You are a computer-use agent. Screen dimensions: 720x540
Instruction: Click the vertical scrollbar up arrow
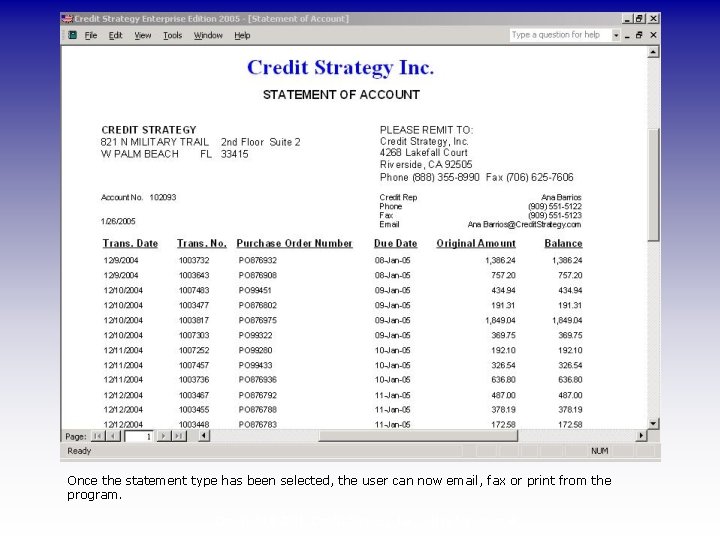click(653, 52)
